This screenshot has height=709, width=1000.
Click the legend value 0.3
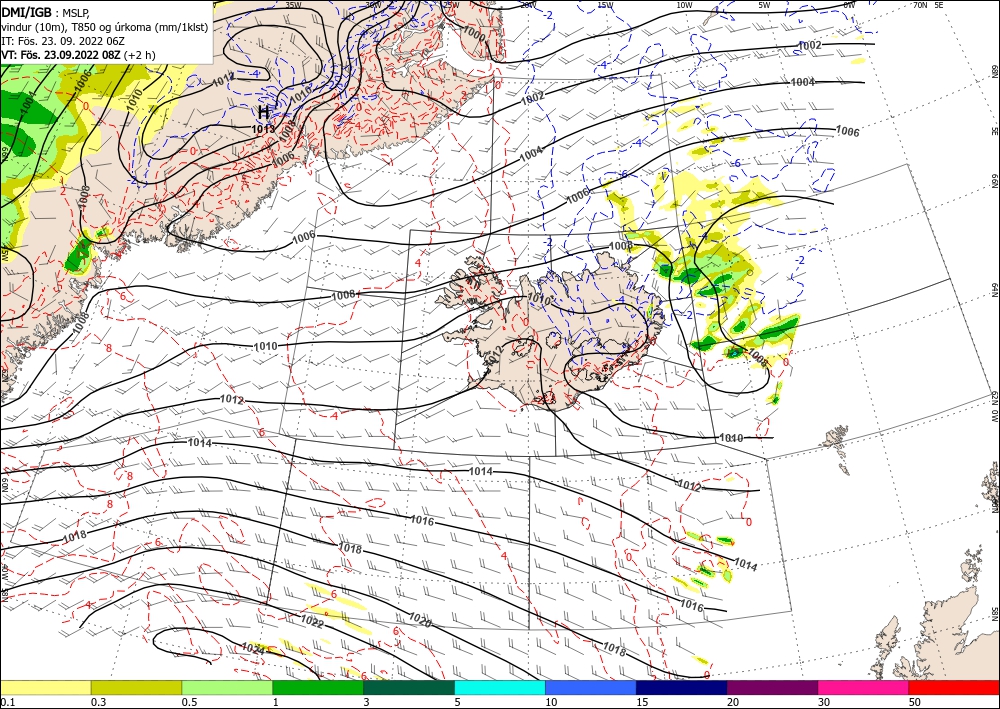point(98,702)
